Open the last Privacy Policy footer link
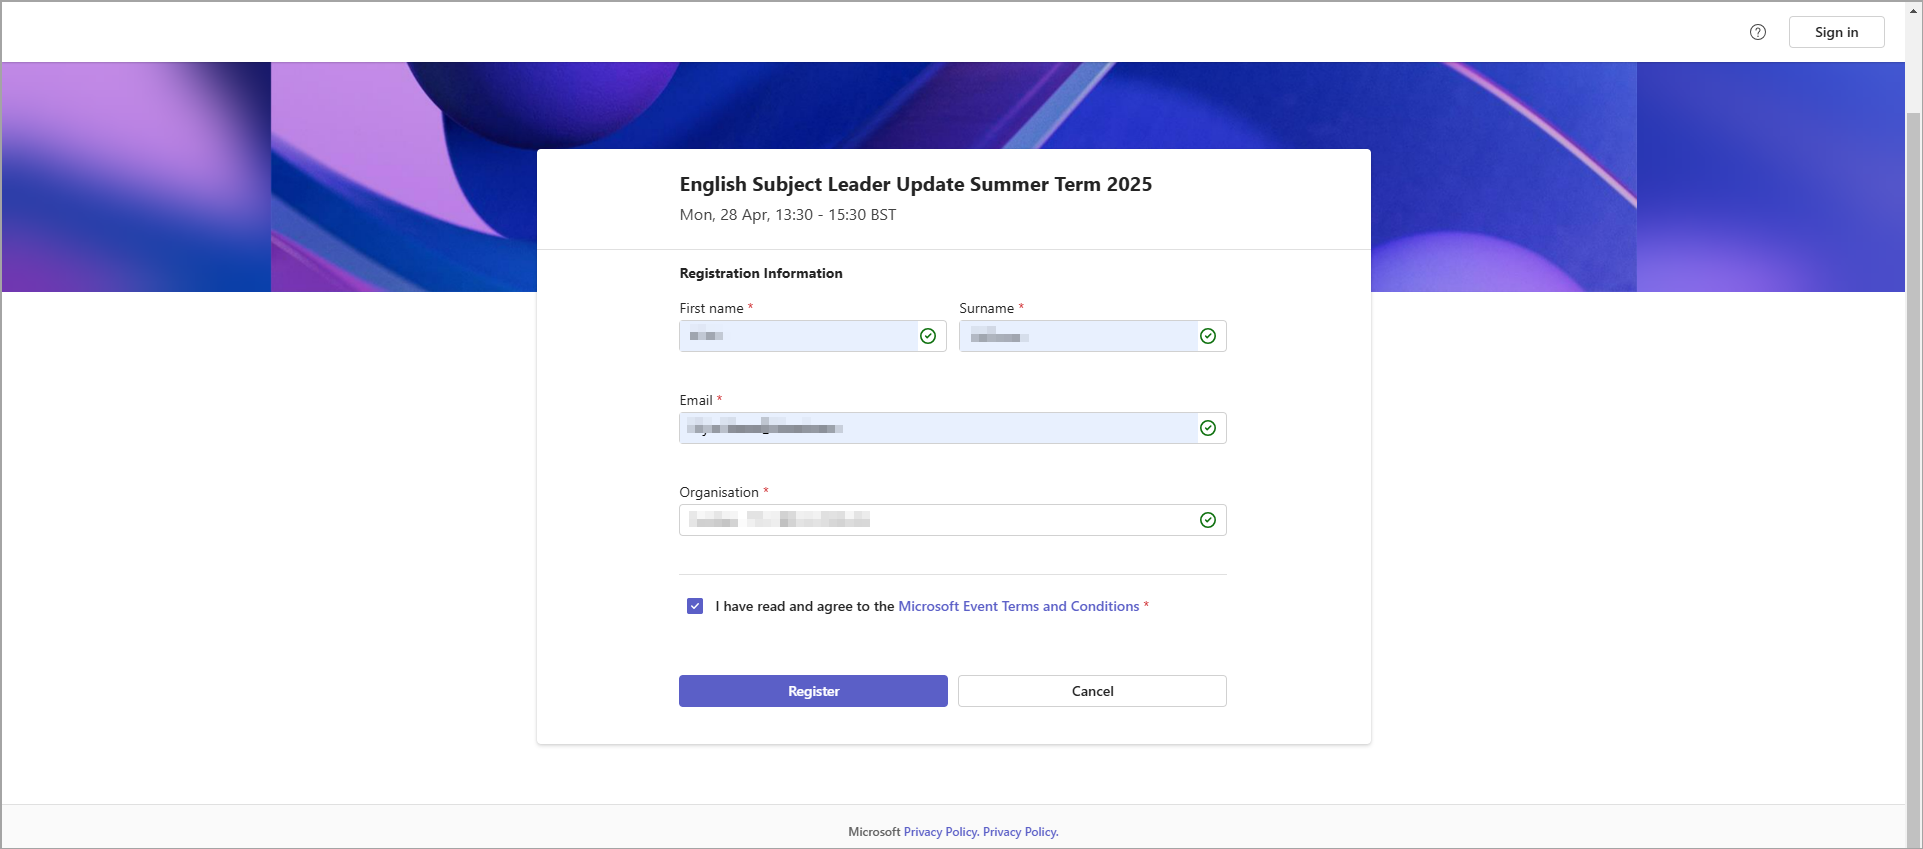 (1020, 832)
